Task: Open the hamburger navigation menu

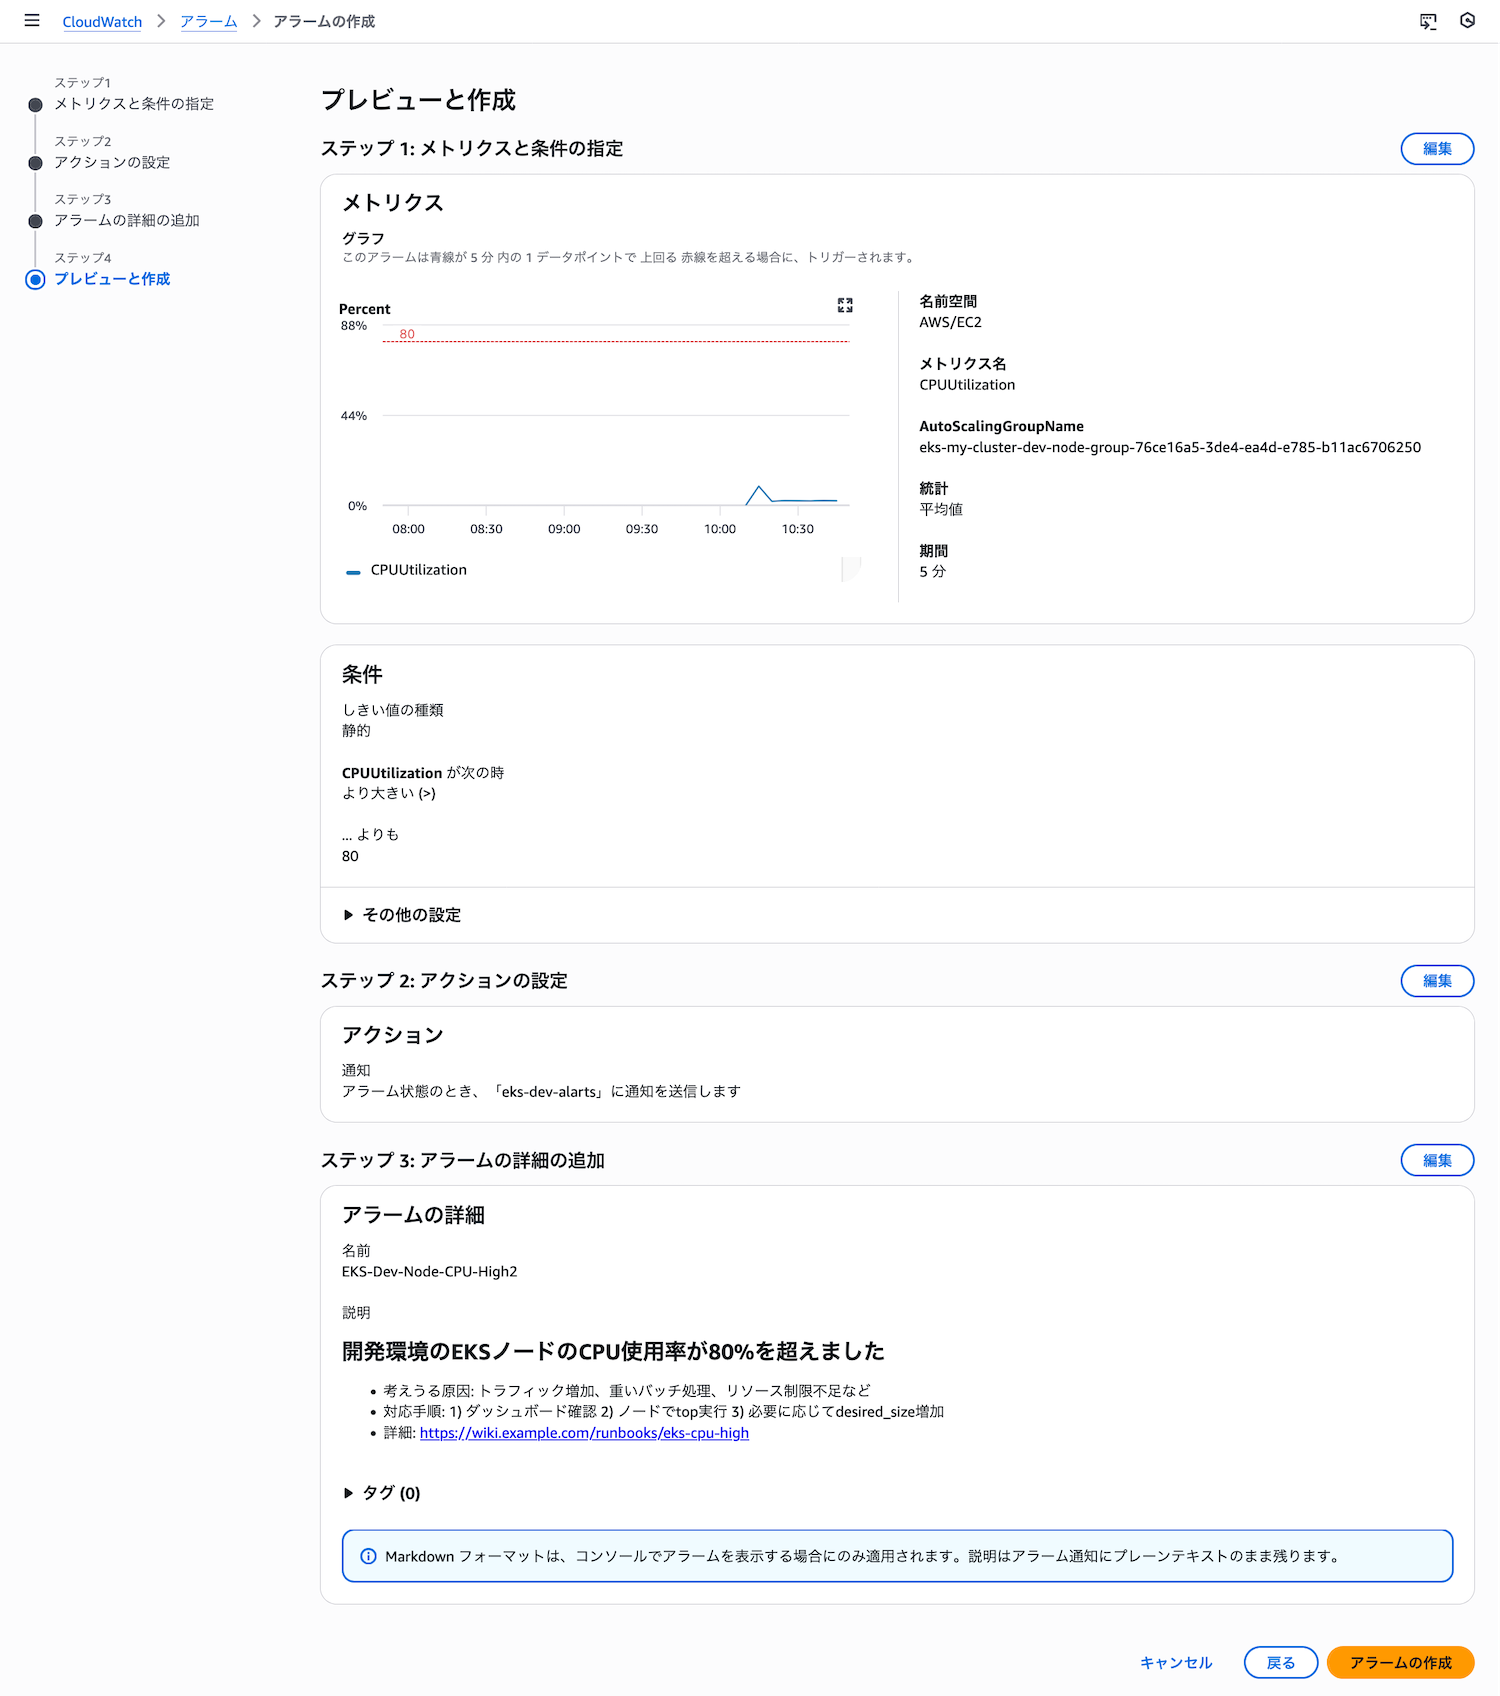Action: (x=32, y=20)
